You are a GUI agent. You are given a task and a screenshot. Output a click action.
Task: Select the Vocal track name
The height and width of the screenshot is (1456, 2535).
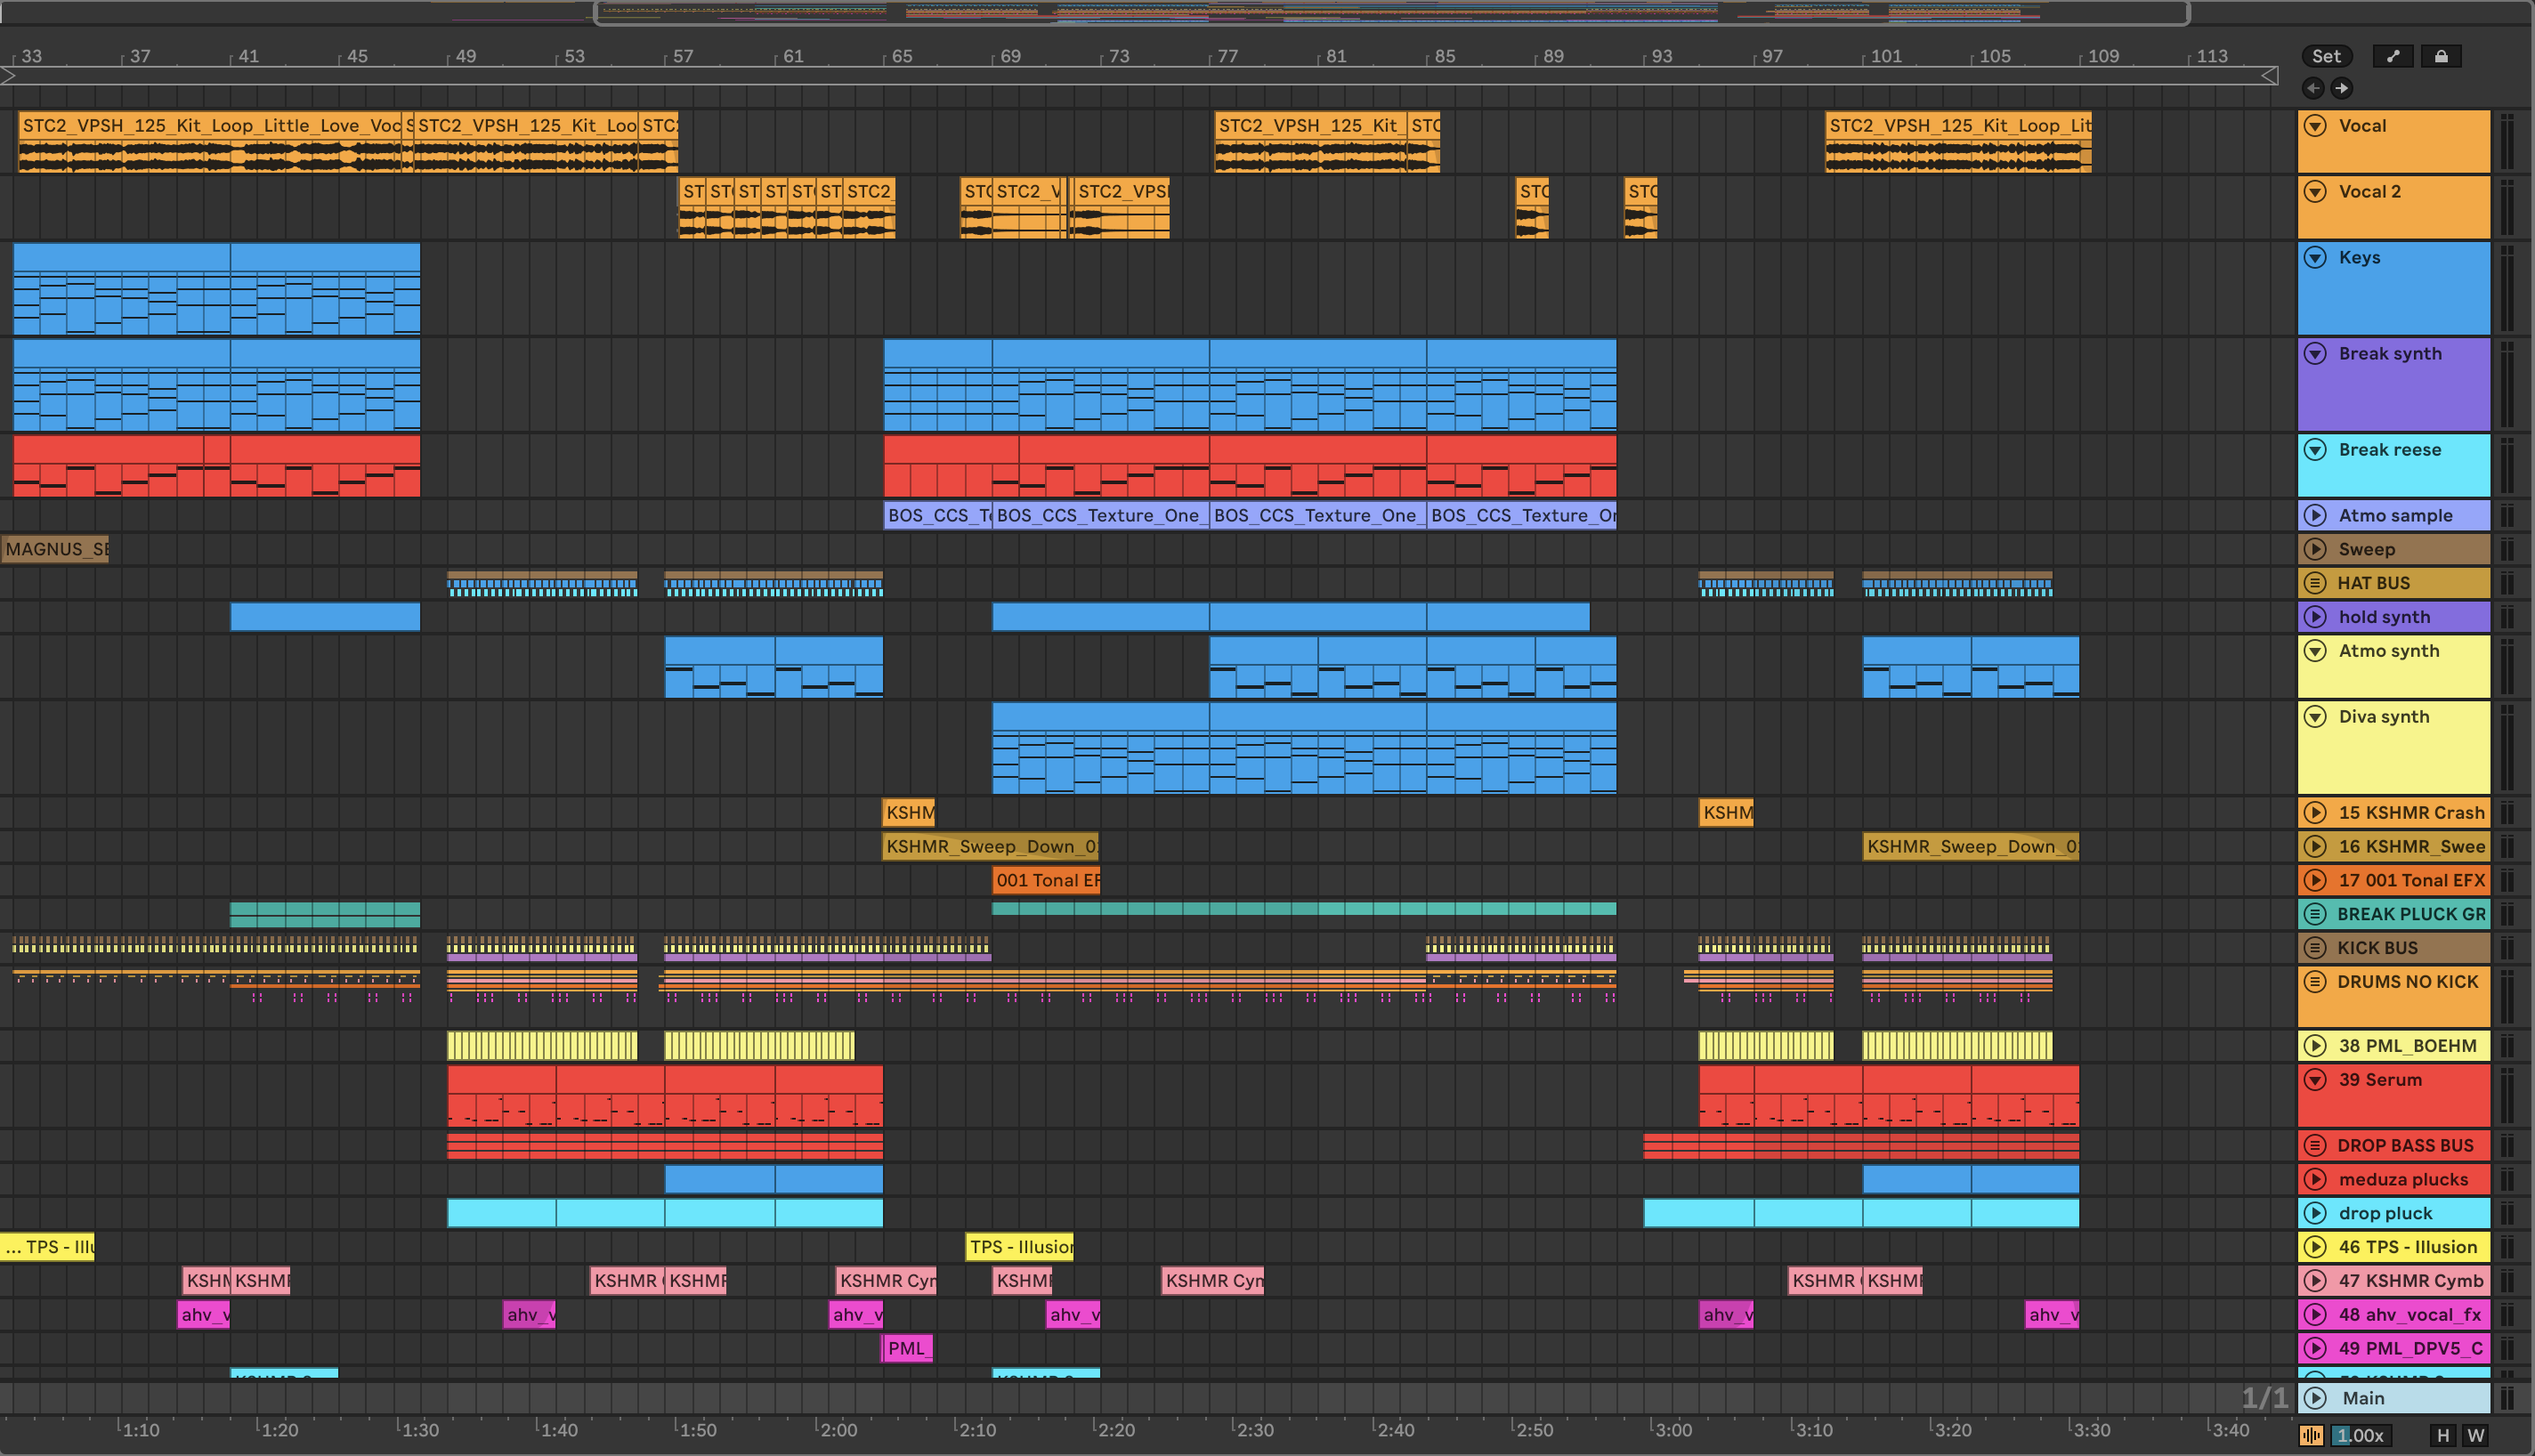(2362, 125)
